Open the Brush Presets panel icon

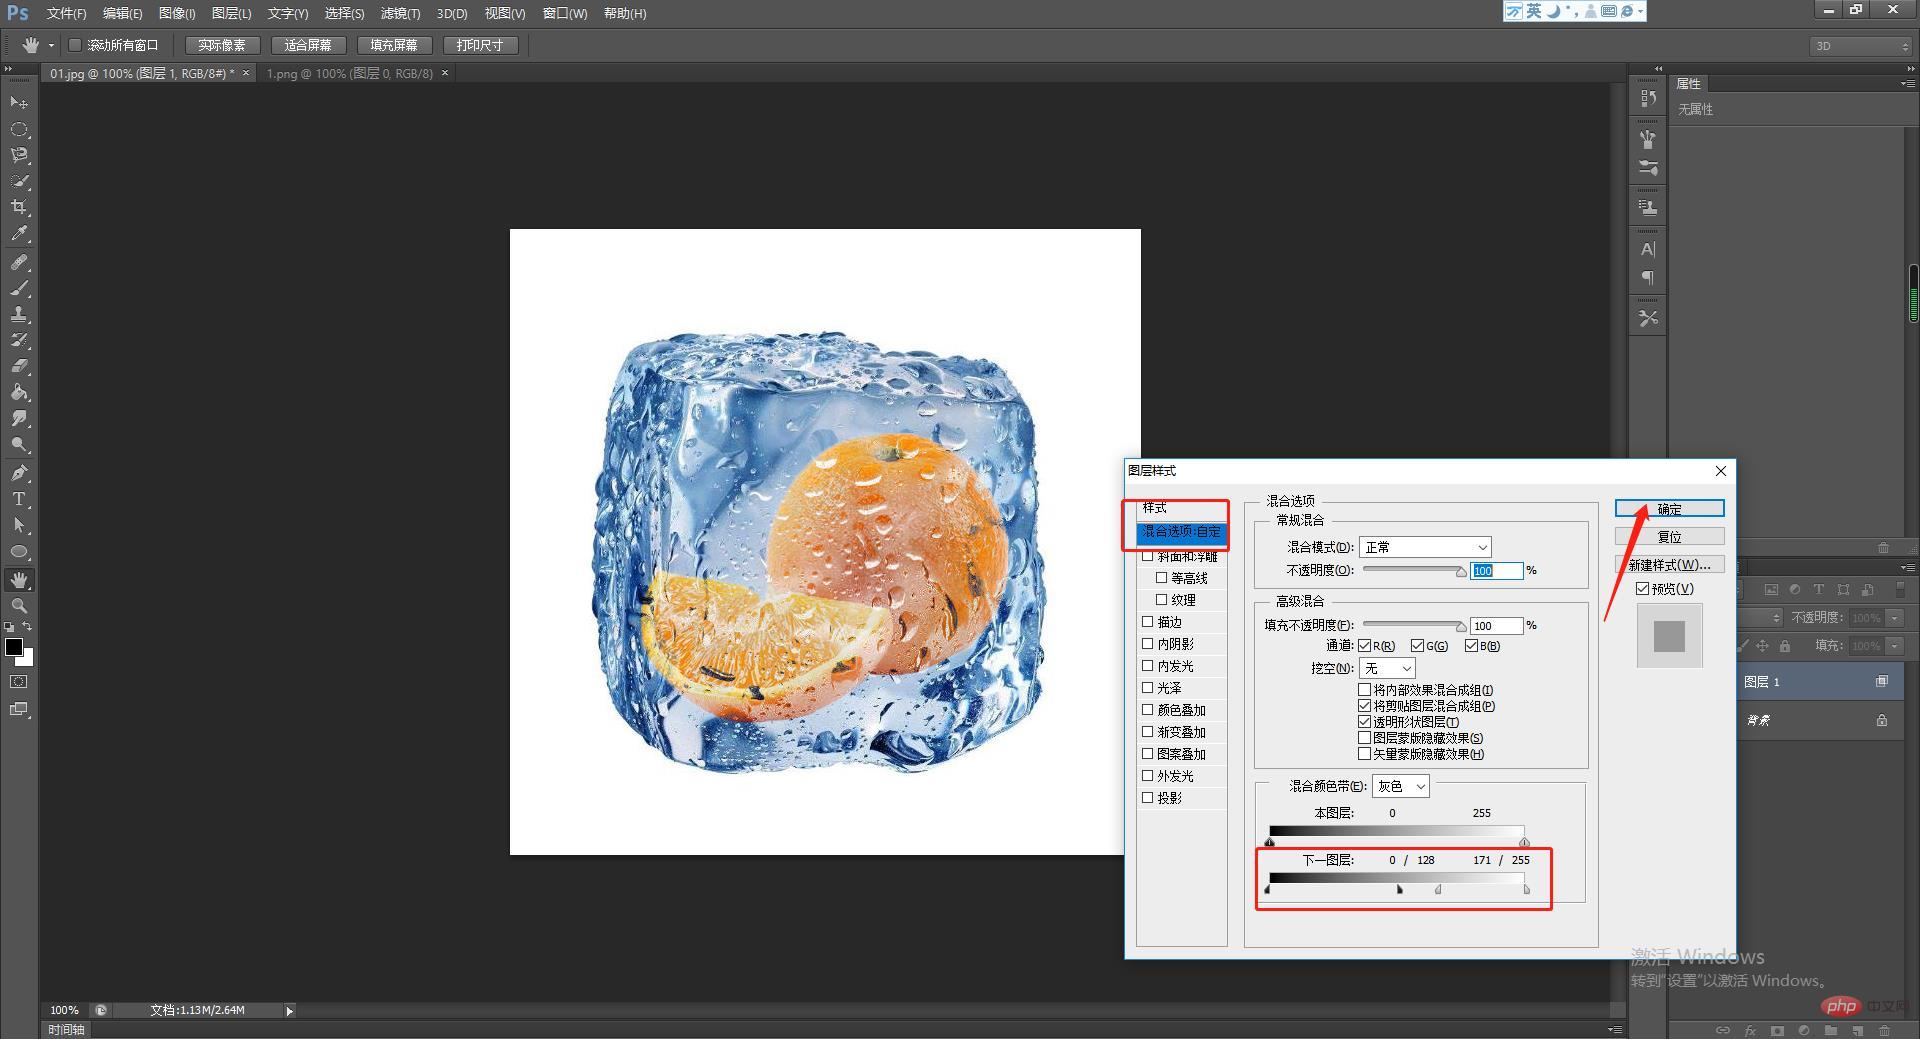[x=1648, y=168]
